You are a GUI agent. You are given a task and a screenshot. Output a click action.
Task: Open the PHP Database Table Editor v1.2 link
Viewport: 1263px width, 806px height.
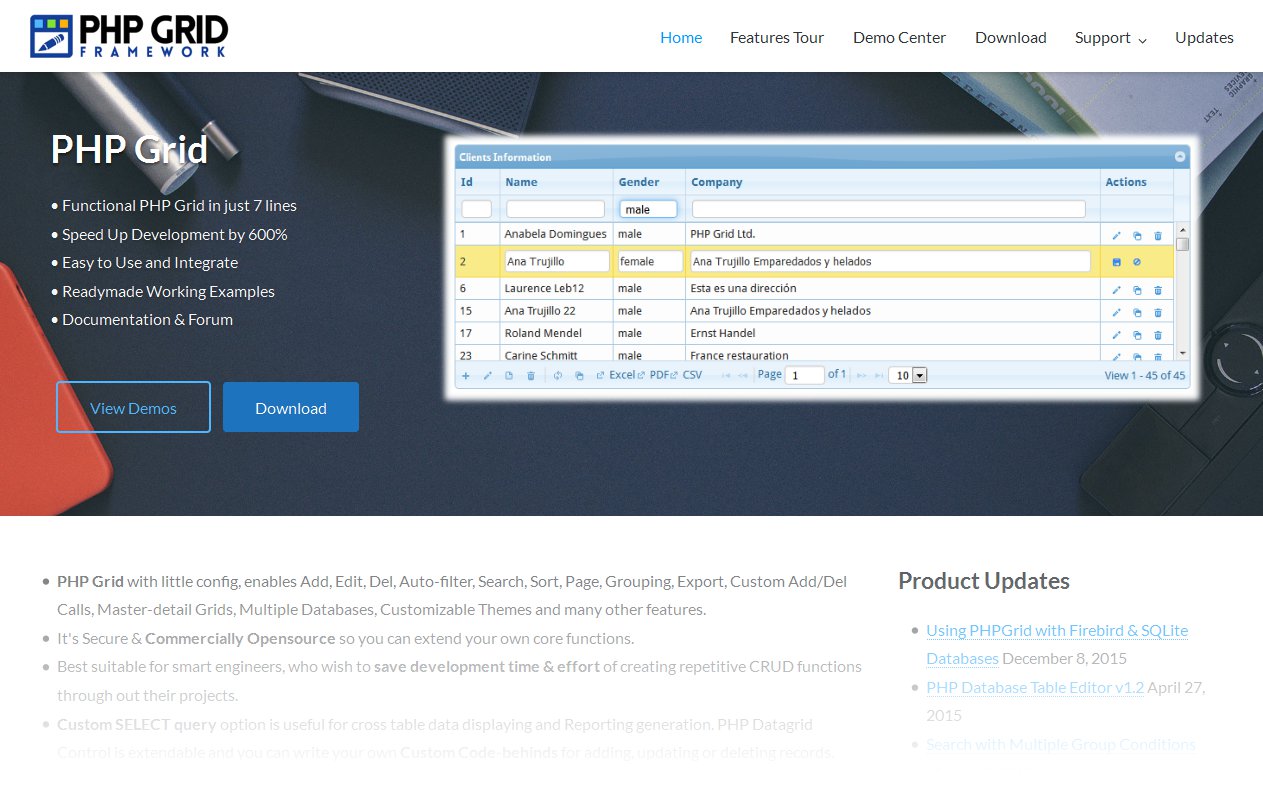pyautogui.click(x=1035, y=687)
